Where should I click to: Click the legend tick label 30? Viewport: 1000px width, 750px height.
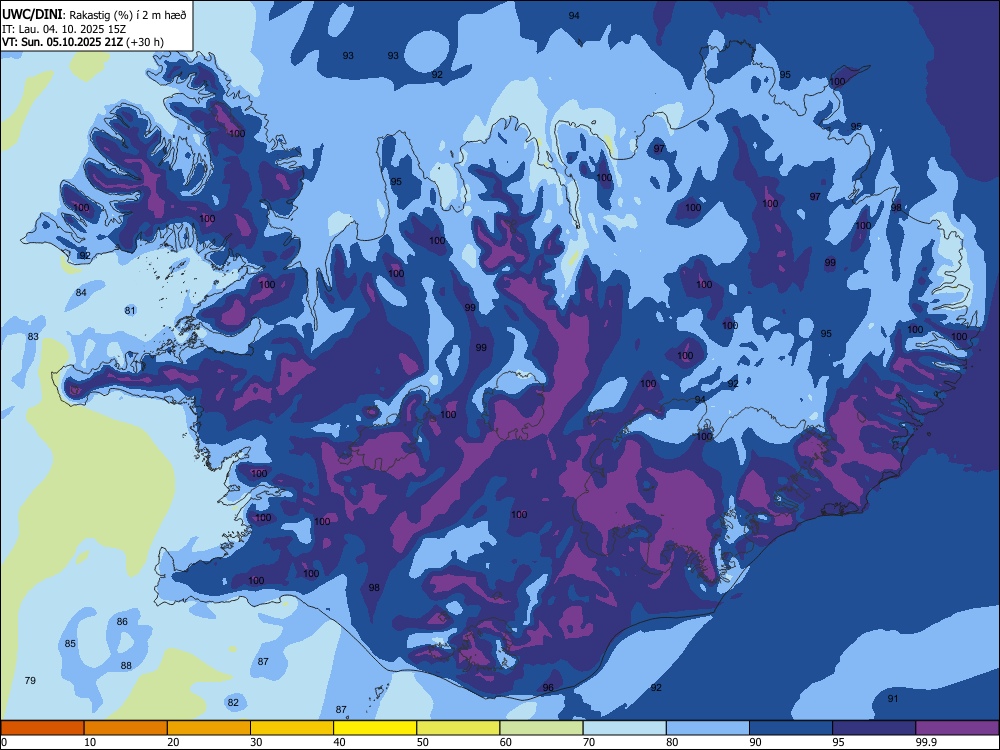256,742
